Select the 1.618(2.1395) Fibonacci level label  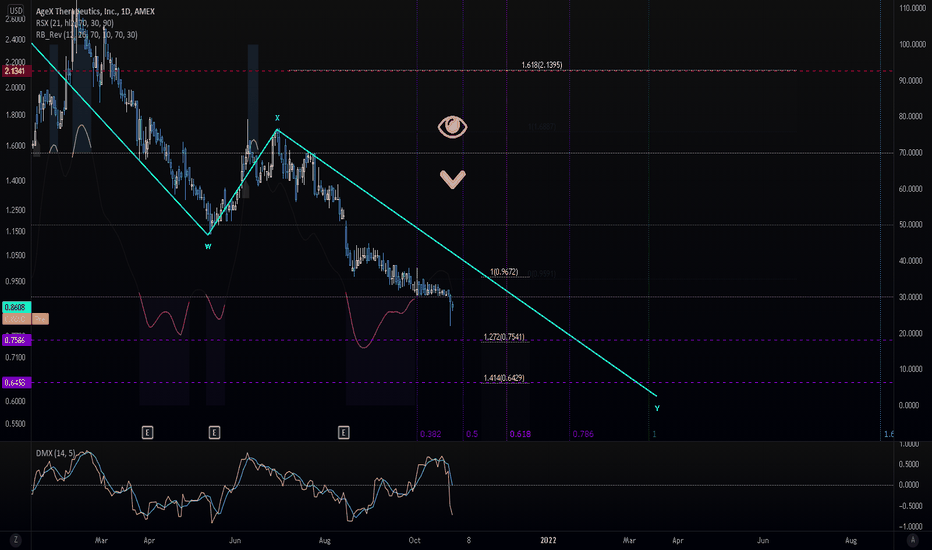[x=541, y=65]
